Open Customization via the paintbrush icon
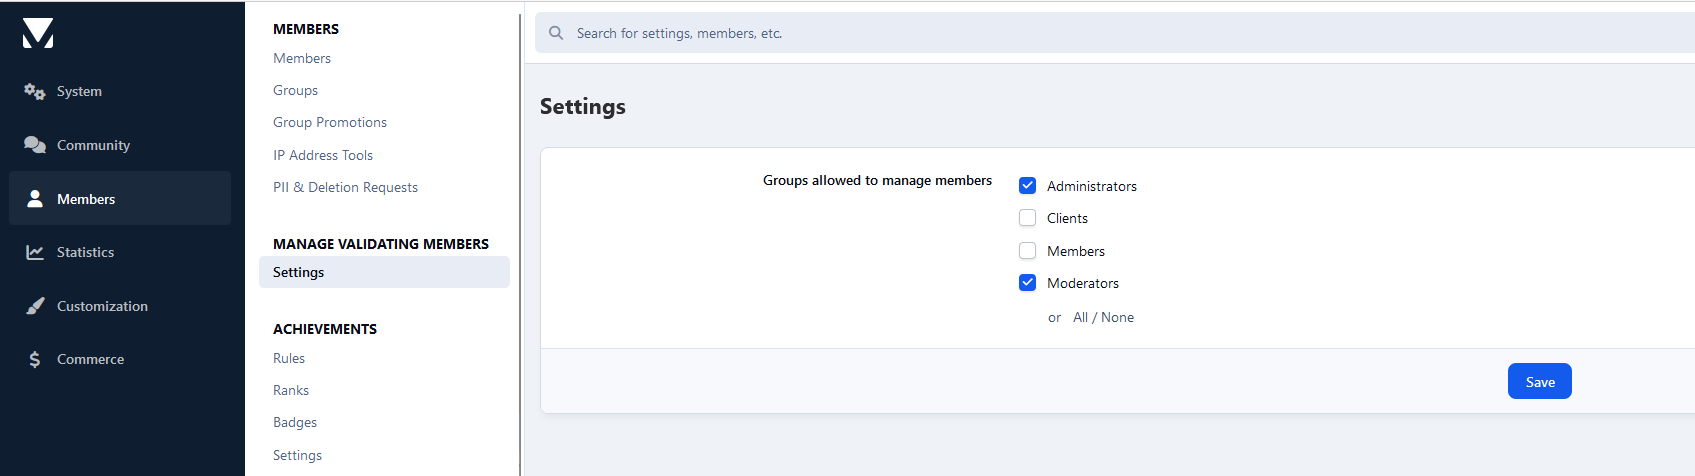1695x476 pixels. coord(35,306)
